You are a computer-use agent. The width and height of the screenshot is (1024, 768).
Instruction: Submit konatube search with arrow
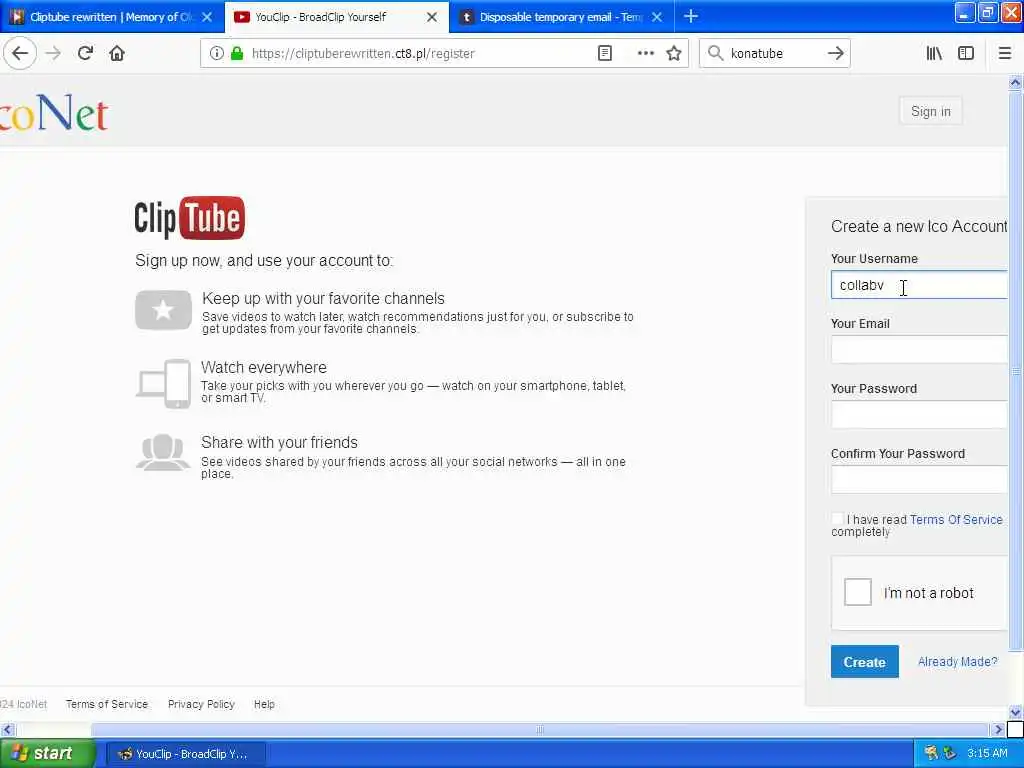[835, 54]
